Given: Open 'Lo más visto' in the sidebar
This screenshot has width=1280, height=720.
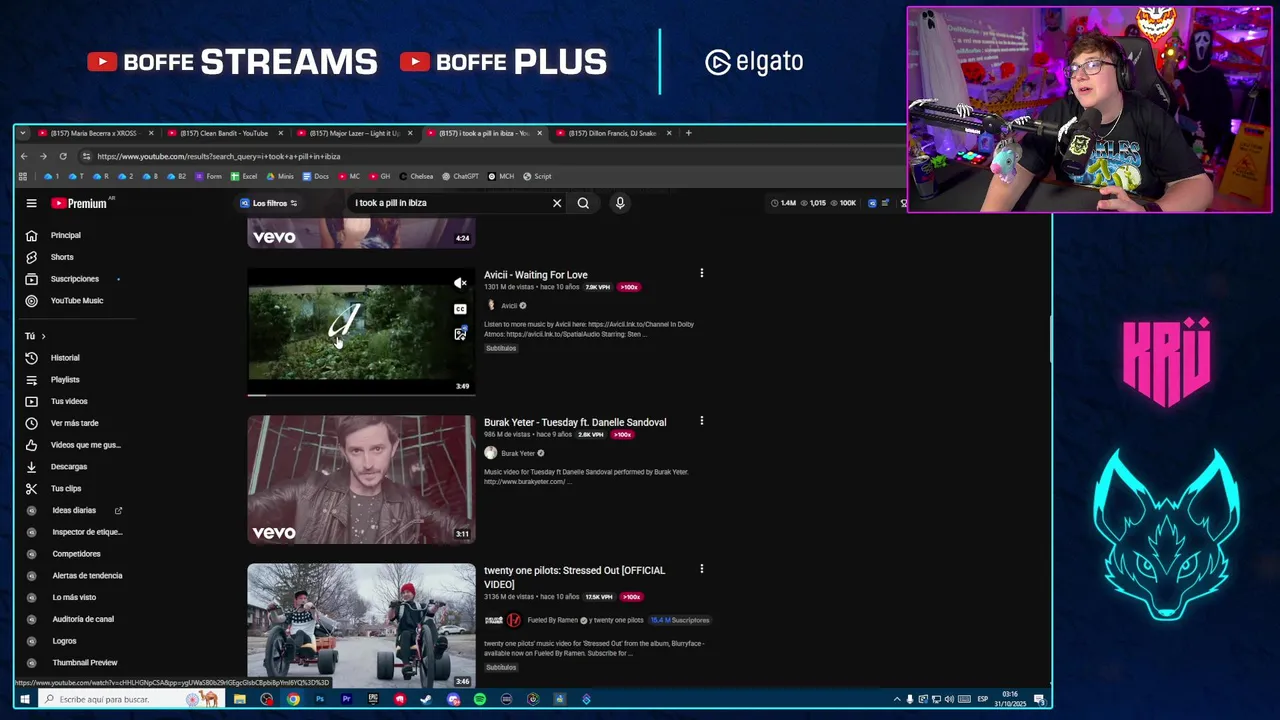Looking at the screenshot, I should click(x=74, y=597).
